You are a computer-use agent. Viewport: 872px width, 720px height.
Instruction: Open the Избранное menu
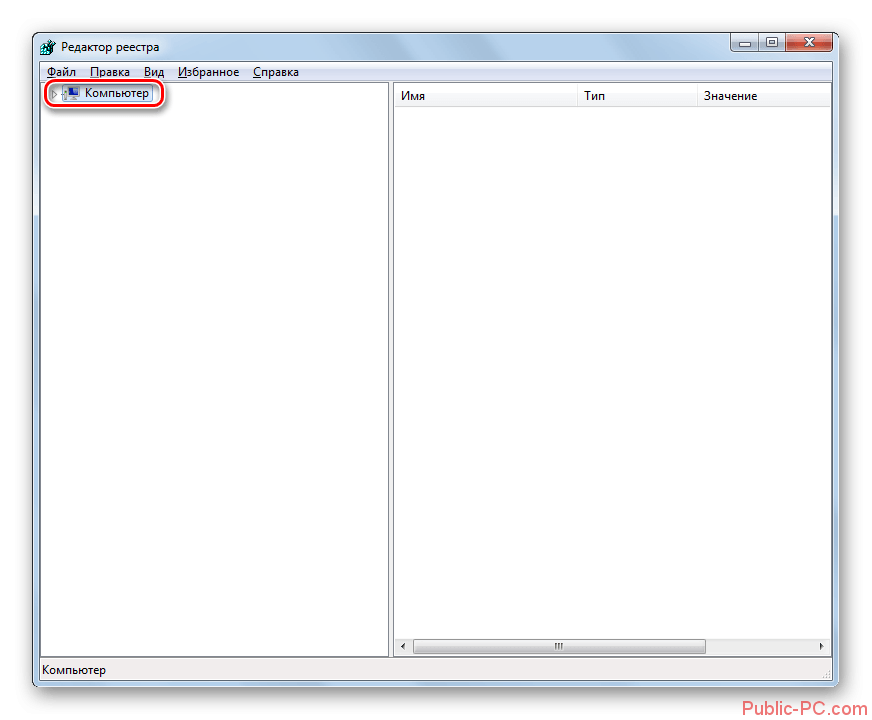pyautogui.click(x=208, y=72)
